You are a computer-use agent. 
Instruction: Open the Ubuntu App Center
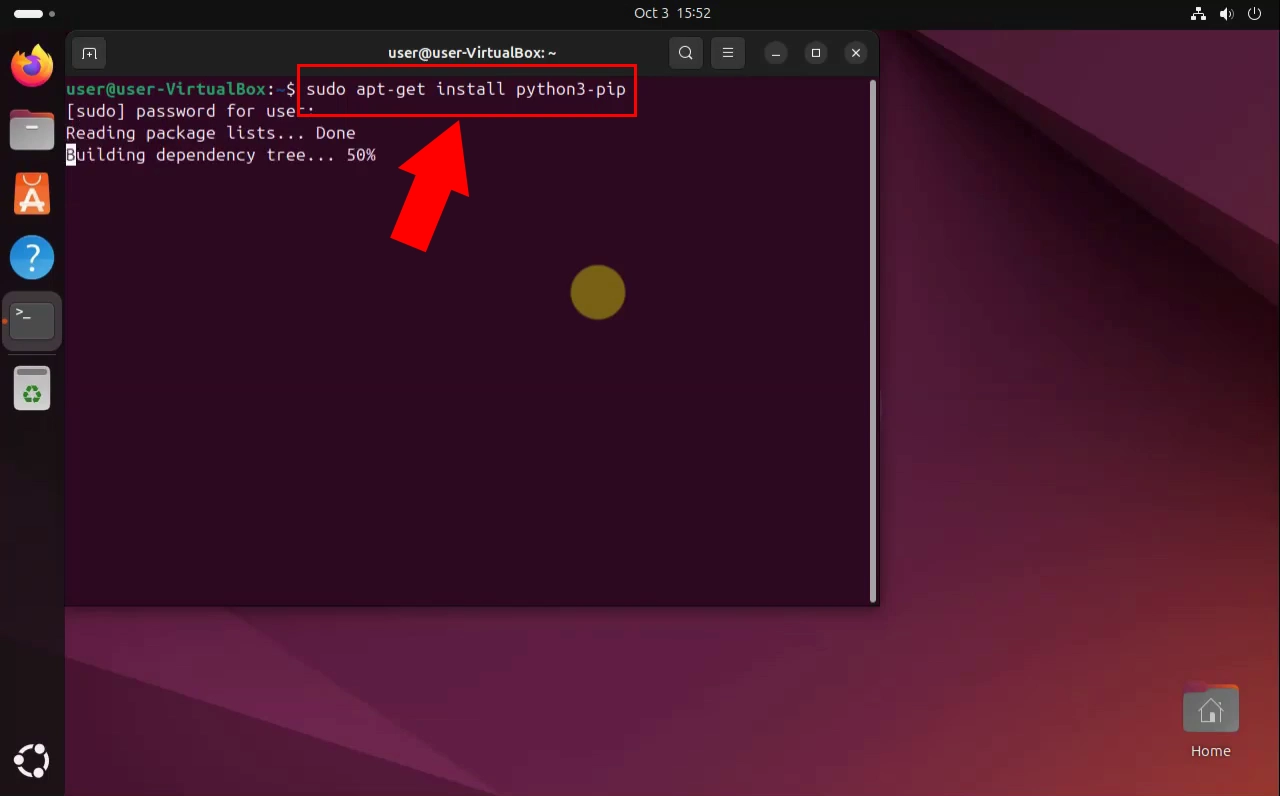tap(32, 194)
